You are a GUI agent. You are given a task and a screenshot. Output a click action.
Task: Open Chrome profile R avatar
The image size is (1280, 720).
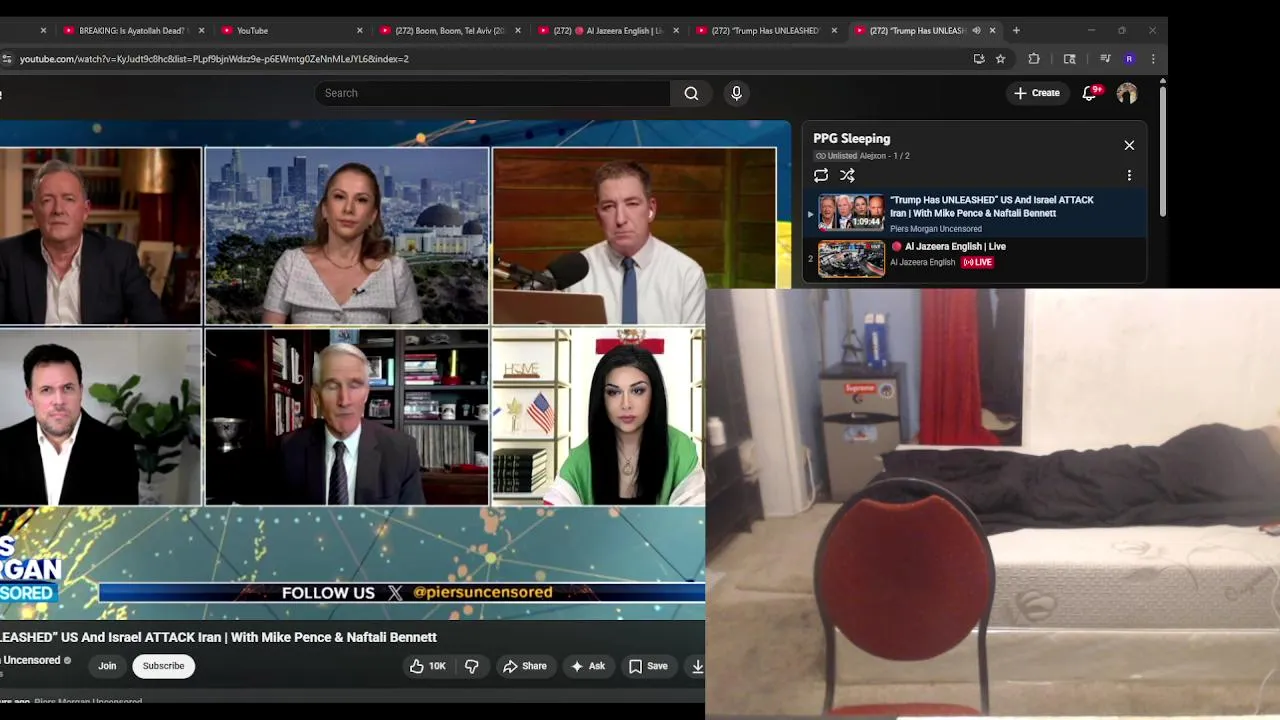click(1129, 59)
